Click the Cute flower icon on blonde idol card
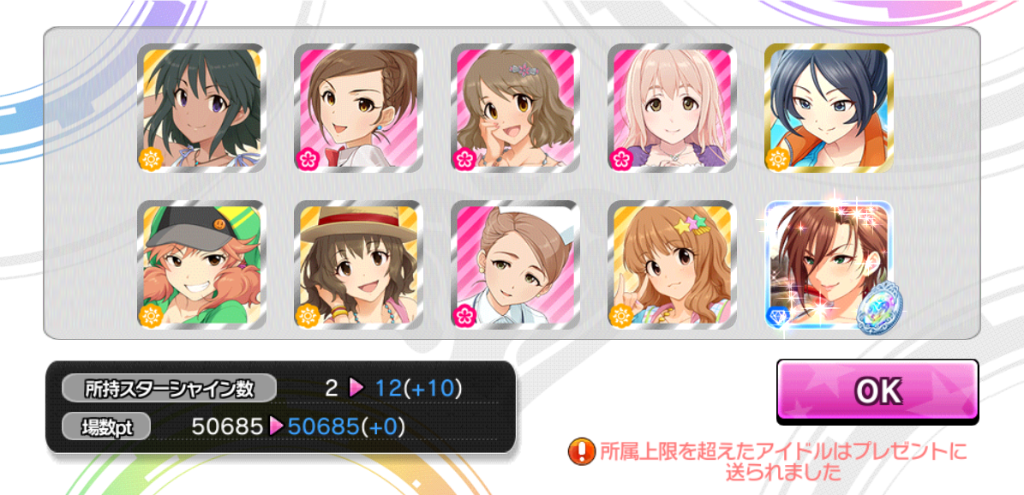Screen dimensions: 1024x495 pos(620,159)
